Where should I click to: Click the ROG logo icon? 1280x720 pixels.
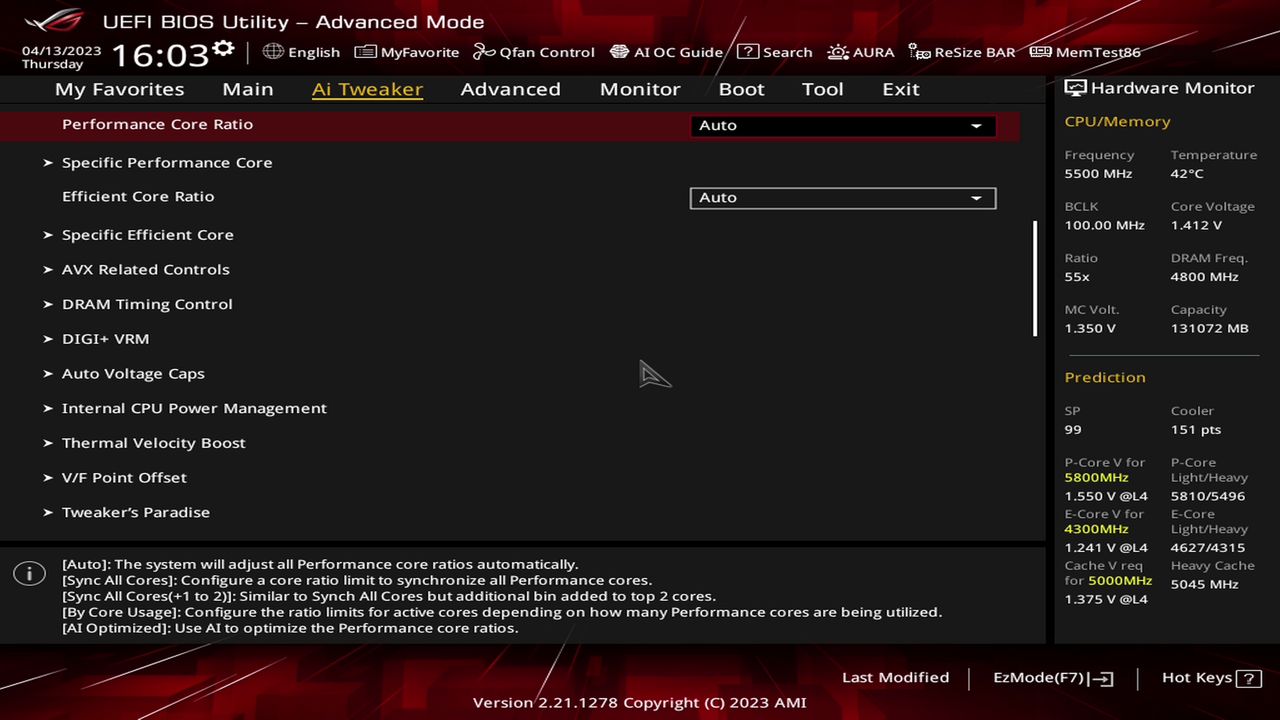[55, 21]
